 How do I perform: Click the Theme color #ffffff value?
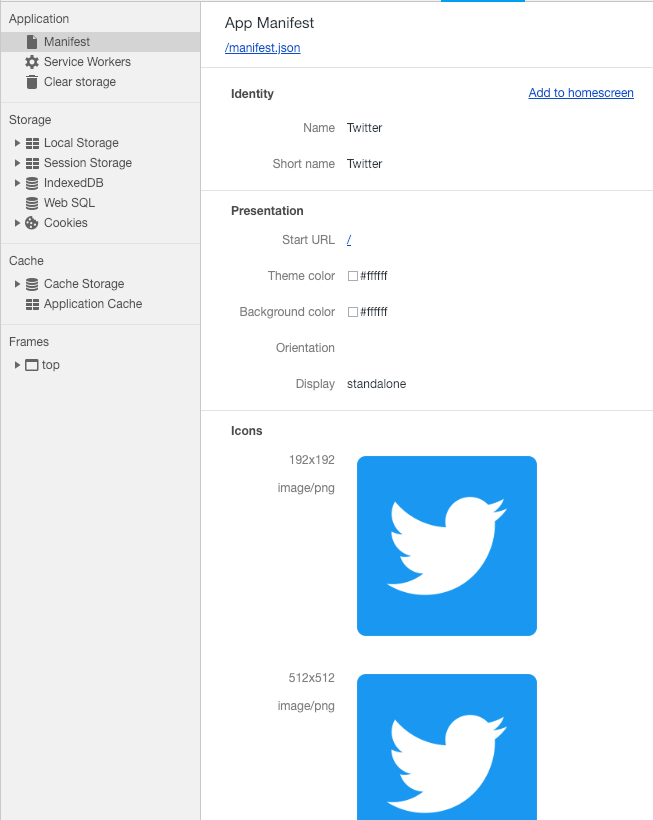(x=374, y=276)
